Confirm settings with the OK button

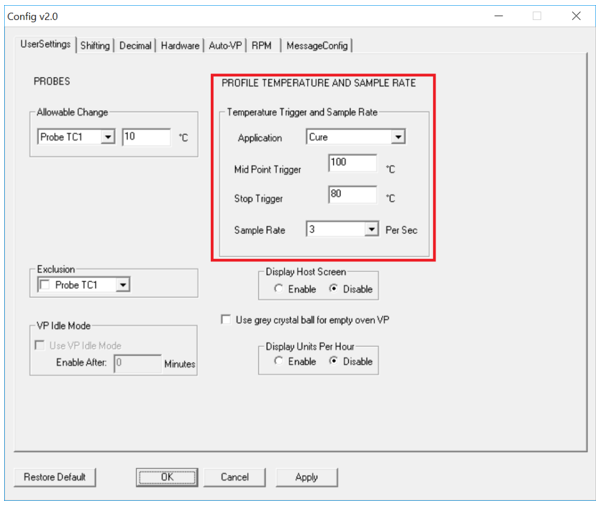(167, 477)
